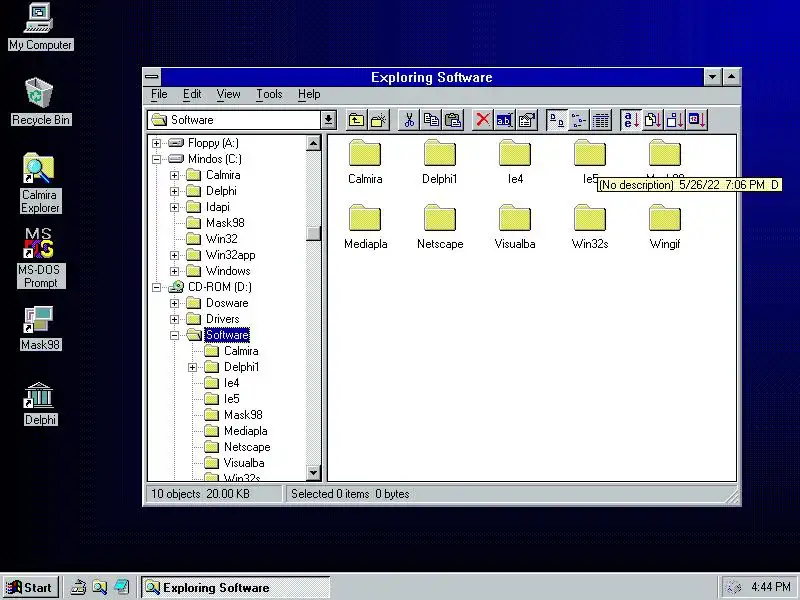This screenshot has width=800, height=600.
Task: Select the Win32s folder in right pane
Action: [x=590, y=227]
